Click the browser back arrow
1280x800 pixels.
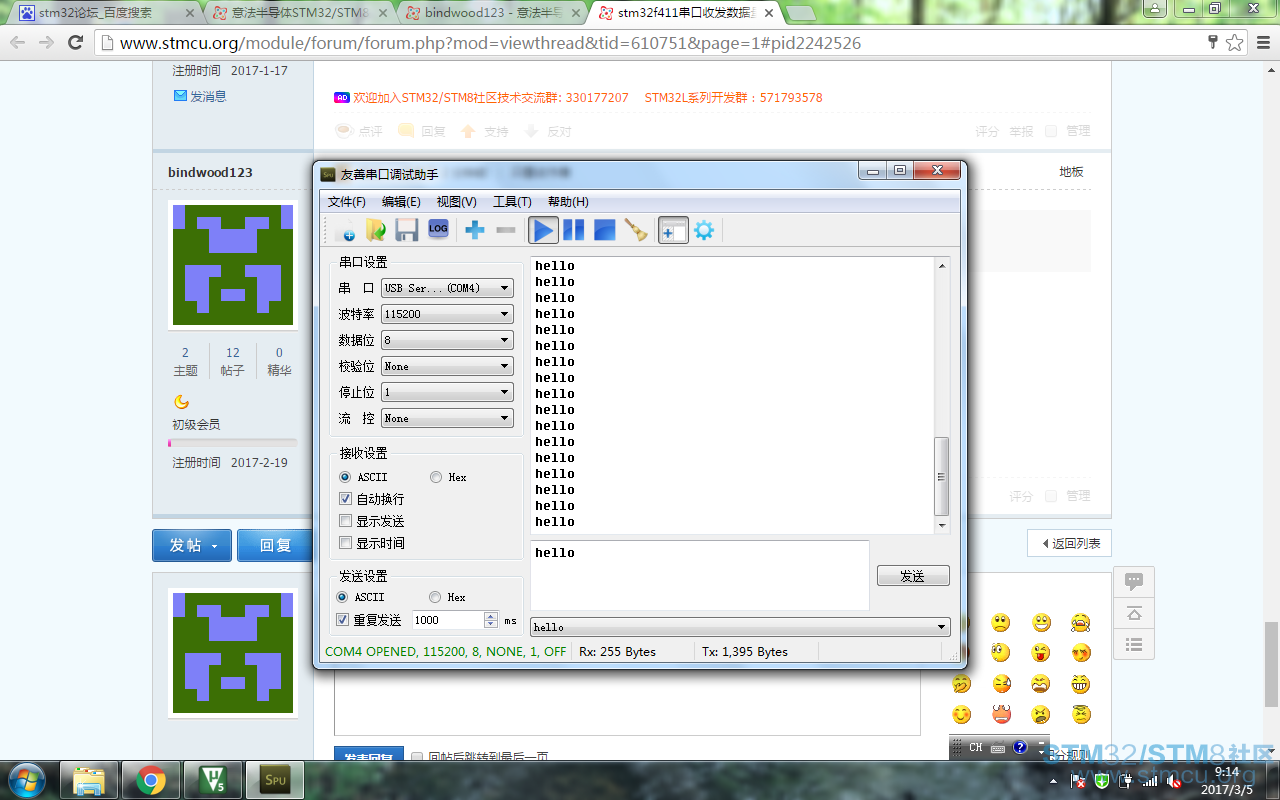(18, 43)
